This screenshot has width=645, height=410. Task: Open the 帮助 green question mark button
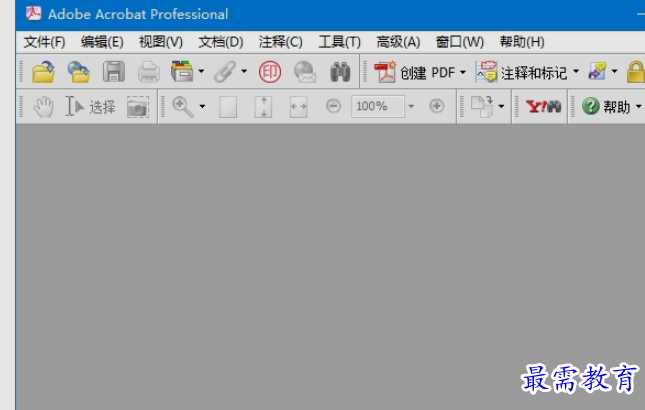tap(606, 107)
